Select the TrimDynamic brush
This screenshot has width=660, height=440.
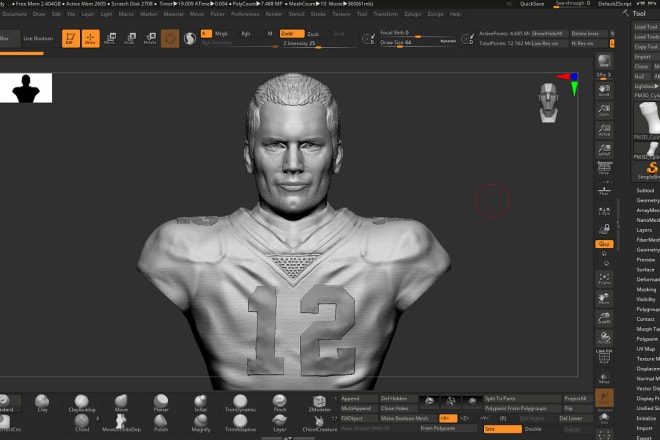tap(240, 403)
